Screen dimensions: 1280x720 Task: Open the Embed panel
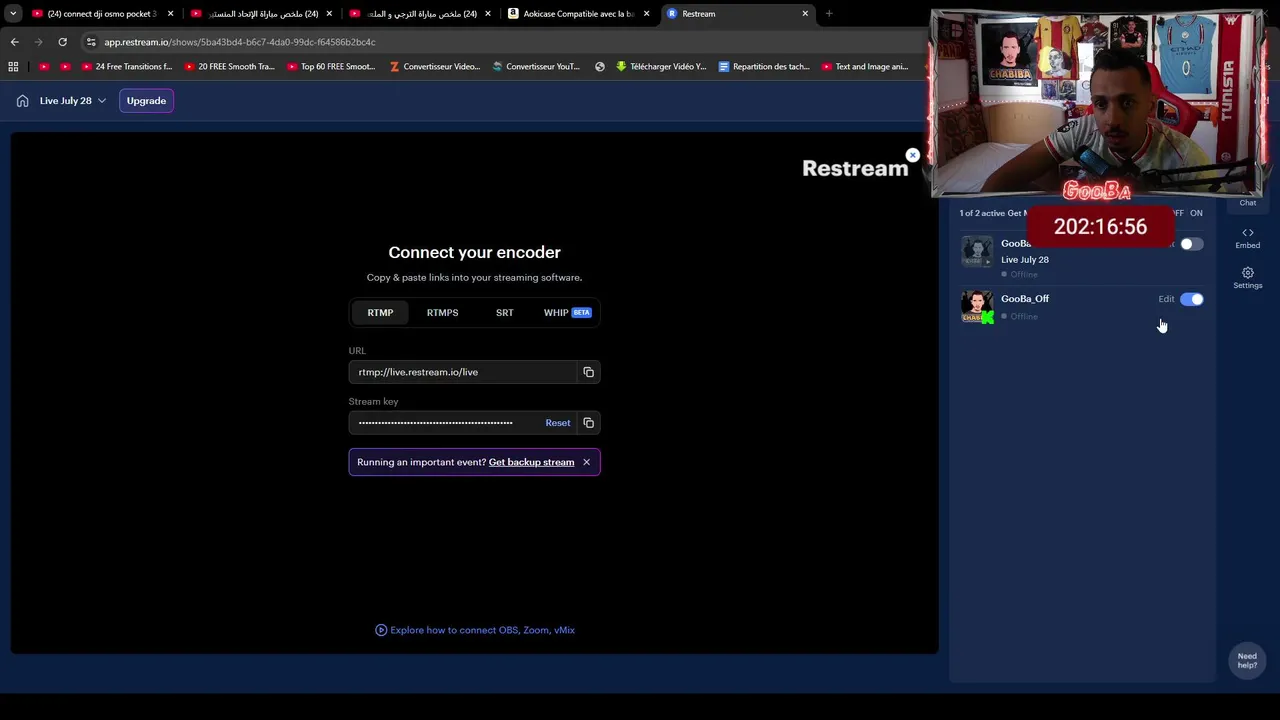point(1247,238)
